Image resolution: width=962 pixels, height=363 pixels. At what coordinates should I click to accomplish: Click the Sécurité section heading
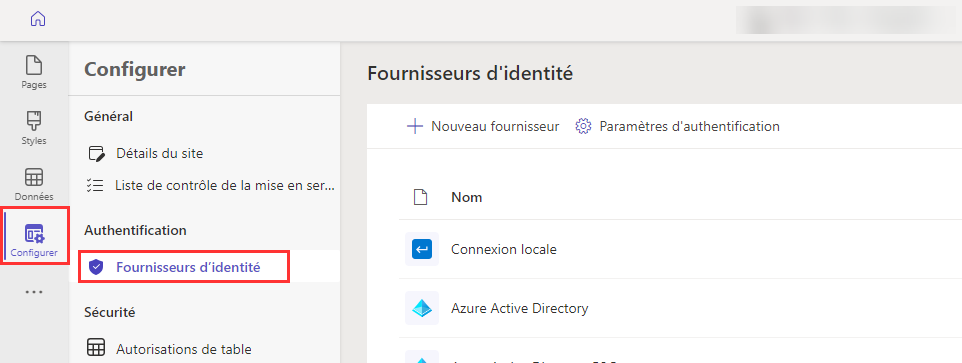tap(109, 312)
